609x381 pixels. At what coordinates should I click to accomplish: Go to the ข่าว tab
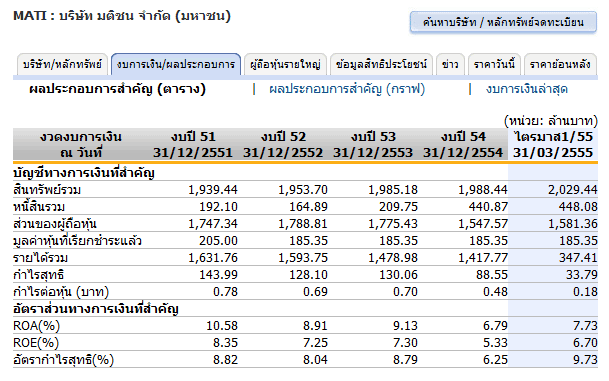click(450, 64)
